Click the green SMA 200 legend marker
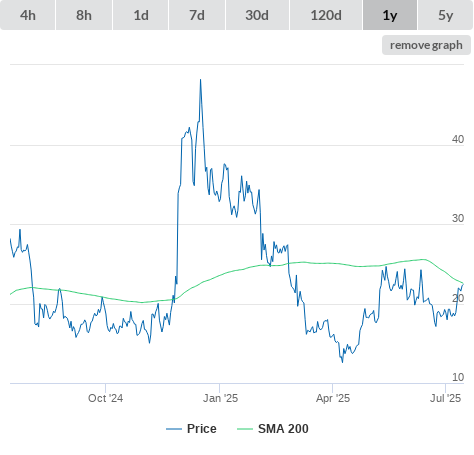The image size is (474, 455). click(x=245, y=429)
